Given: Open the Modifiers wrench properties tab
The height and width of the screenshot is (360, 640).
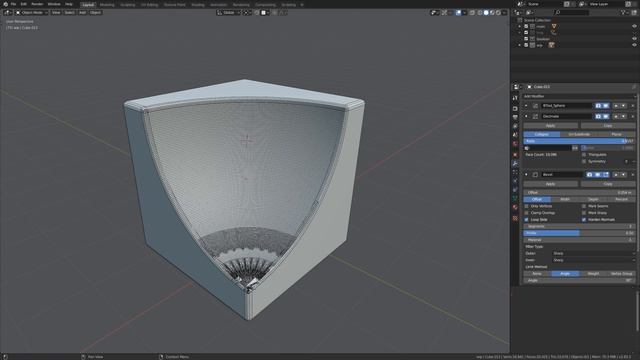Looking at the screenshot, I should 515,163.
